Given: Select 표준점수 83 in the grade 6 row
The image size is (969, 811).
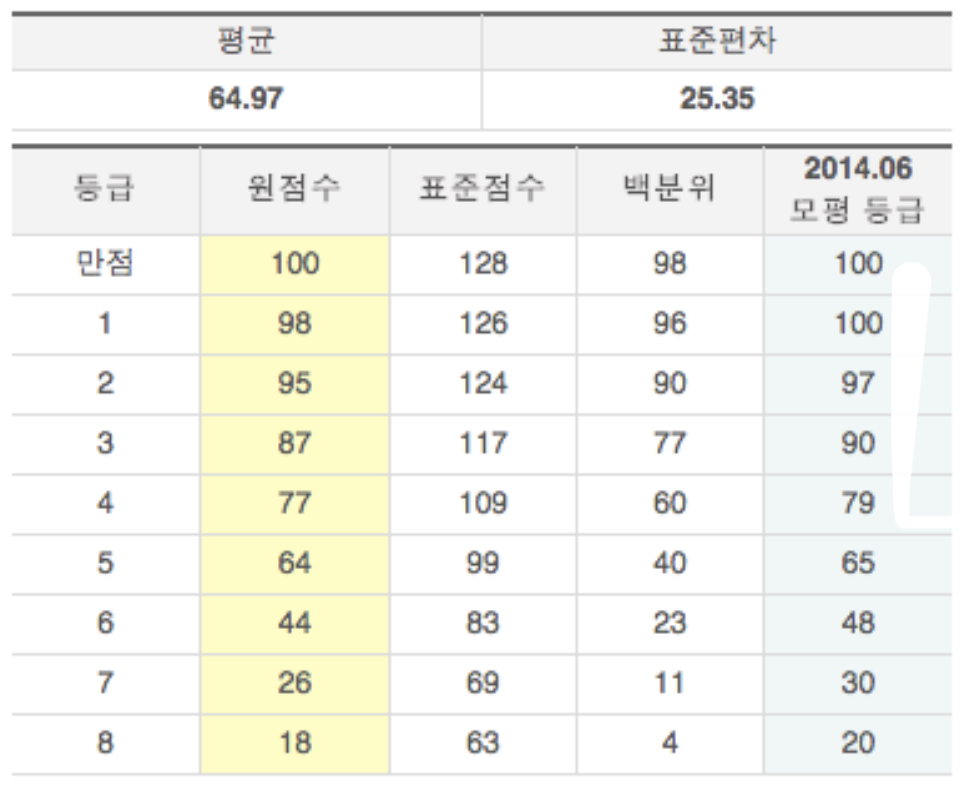Looking at the screenshot, I should coord(483,624).
